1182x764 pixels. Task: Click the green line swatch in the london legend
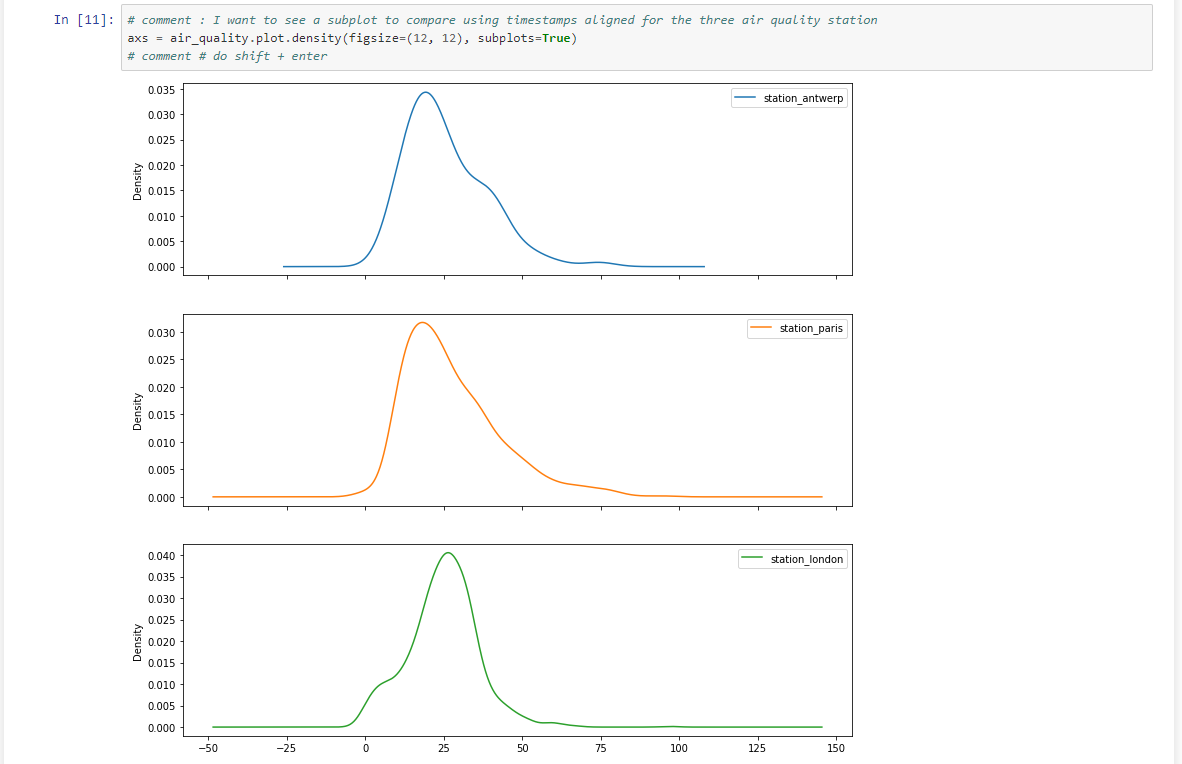point(753,559)
